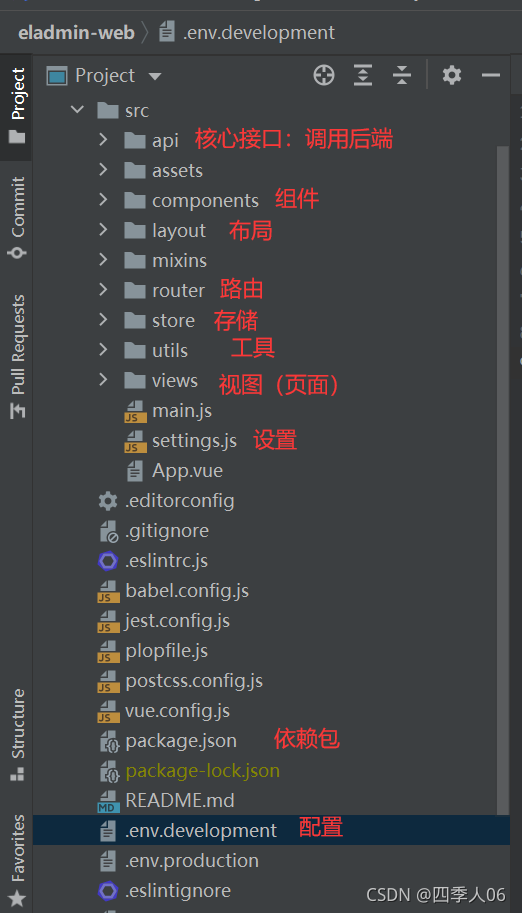The image size is (522, 913).
Task: Click .env.development in breadcrumb bar
Action: pyautogui.click(x=258, y=33)
